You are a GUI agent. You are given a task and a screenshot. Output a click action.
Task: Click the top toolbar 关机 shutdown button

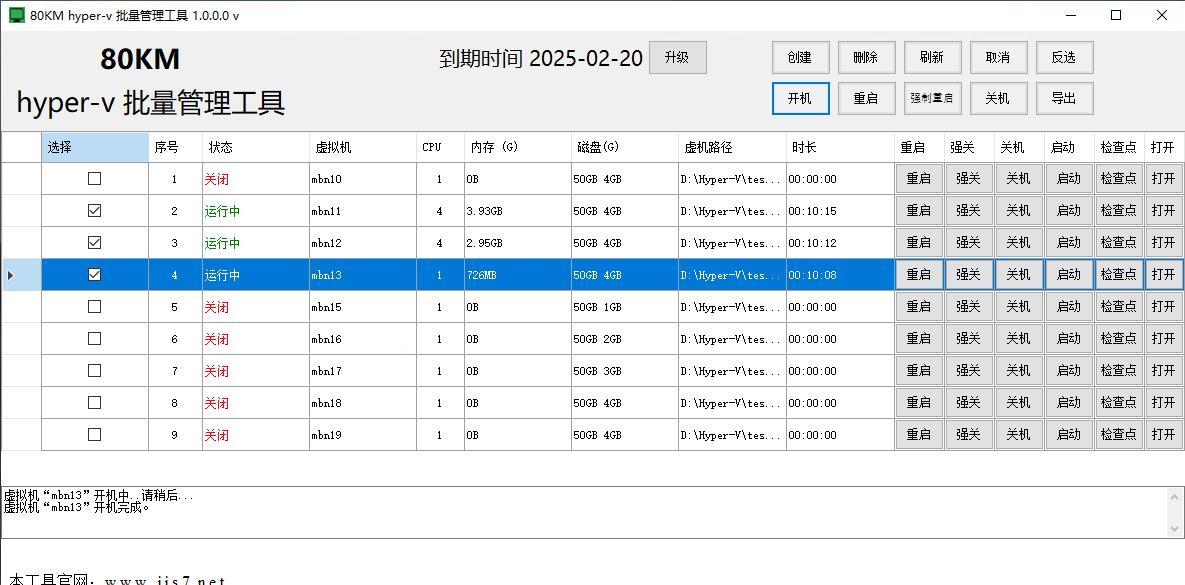[x=998, y=98]
